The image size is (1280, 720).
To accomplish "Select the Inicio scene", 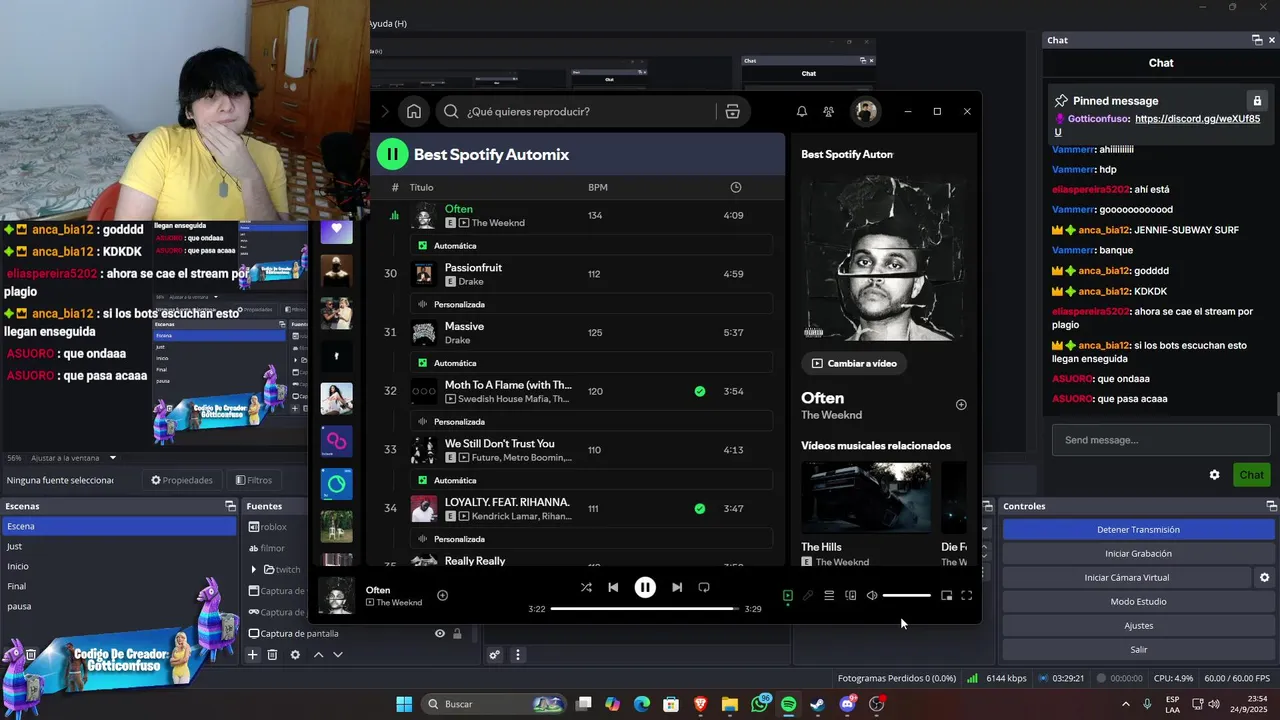I will click(118, 566).
